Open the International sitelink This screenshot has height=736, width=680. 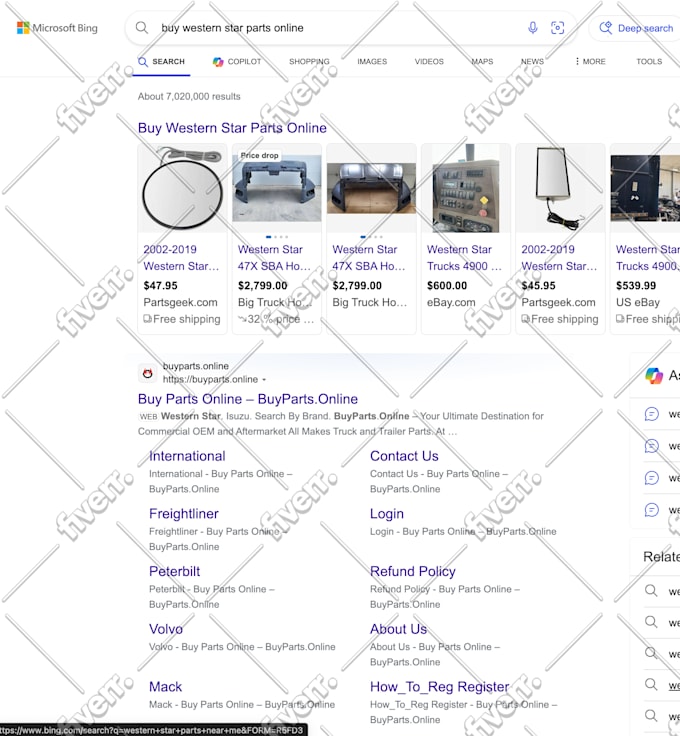(187, 456)
